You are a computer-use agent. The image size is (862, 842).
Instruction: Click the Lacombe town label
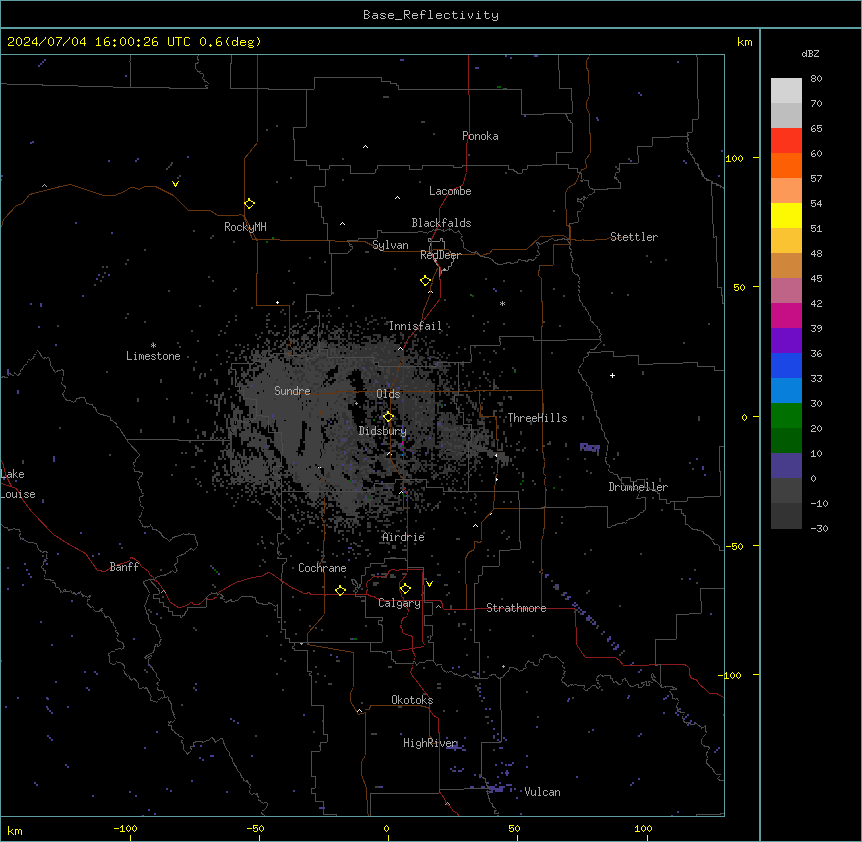450,191
